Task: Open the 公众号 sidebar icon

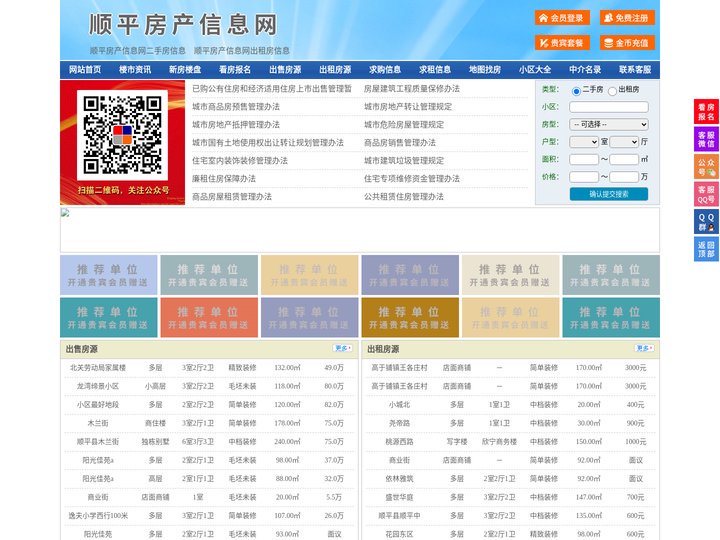Action: [706, 167]
